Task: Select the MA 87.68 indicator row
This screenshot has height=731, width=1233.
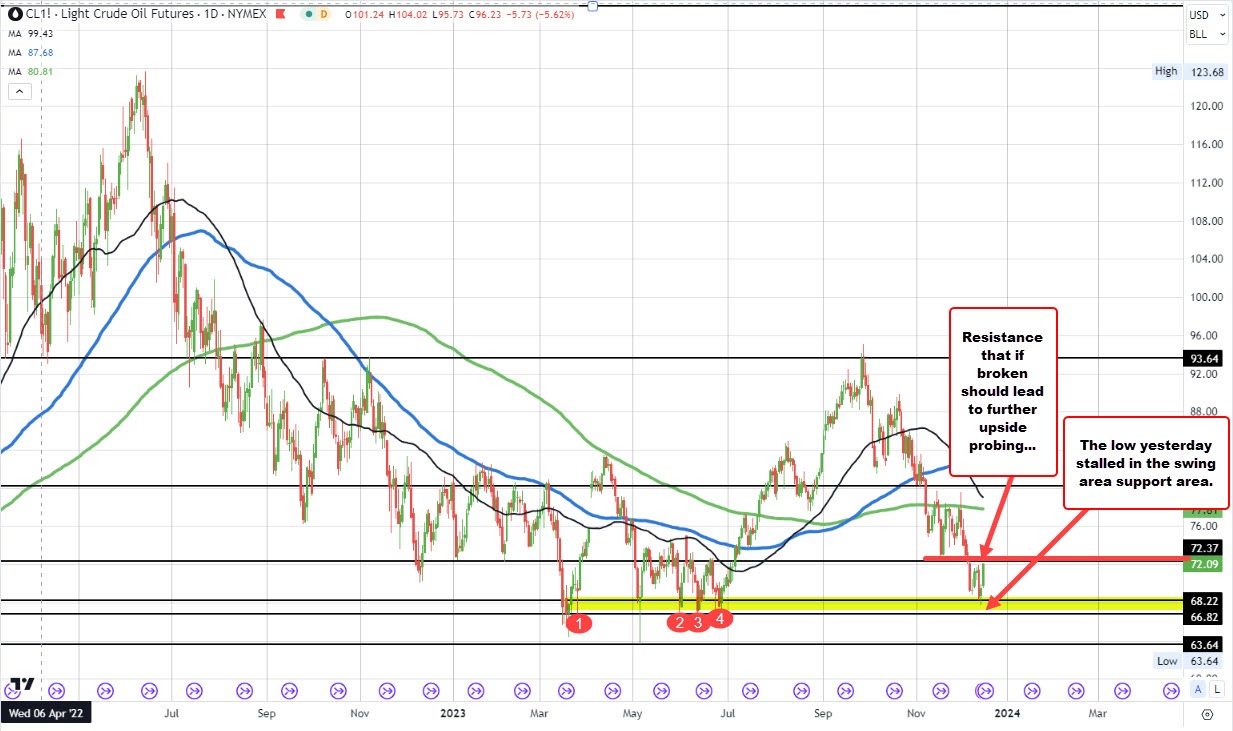Action: pos(29,53)
